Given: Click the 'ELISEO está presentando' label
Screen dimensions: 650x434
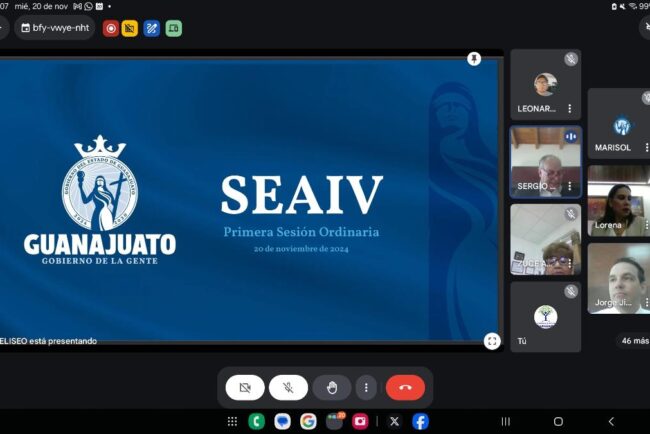Looking at the screenshot, I should (x=49, y=341).
